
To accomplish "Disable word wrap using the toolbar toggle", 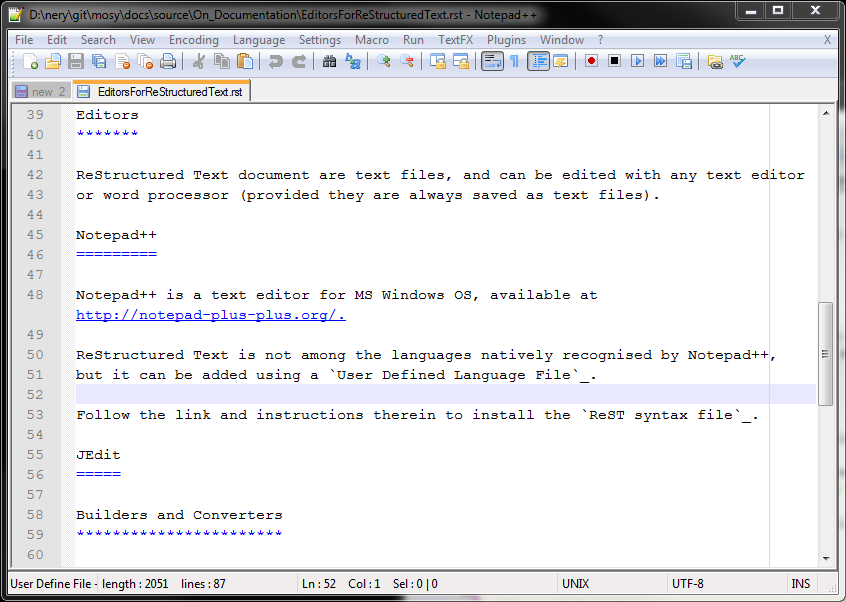I will click(x=492, y=61).
